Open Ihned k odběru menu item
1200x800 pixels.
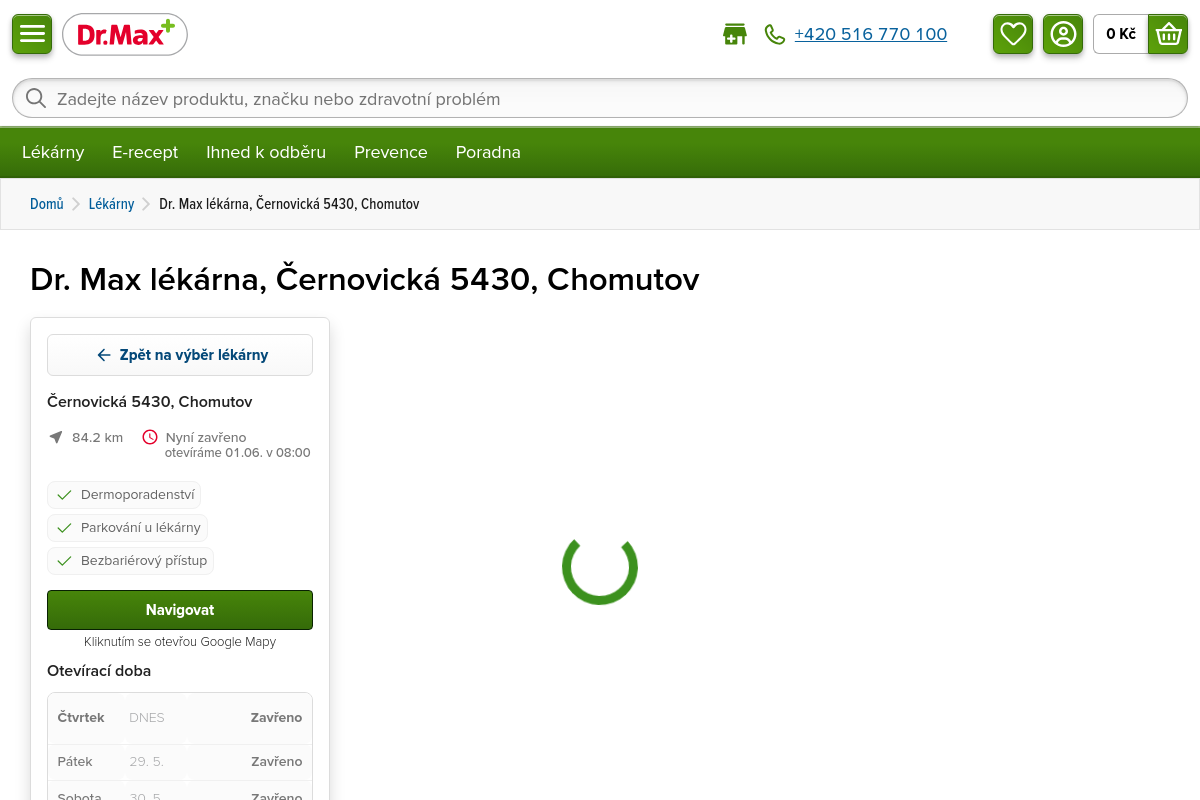pyautogui.click(x=266, y=152)
